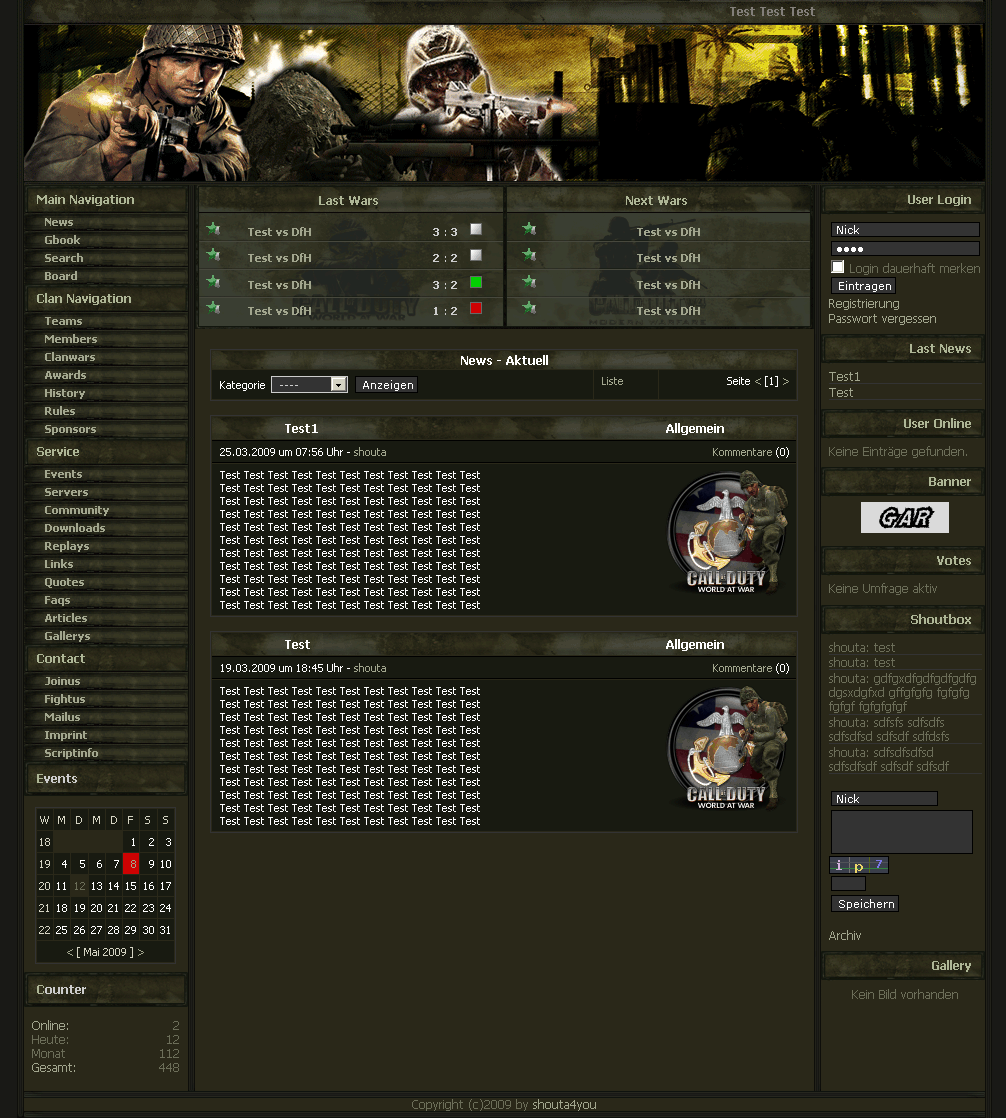Open Events in the Service menu
The height and width of the screenshot is (1120, 1006).
tap(63, 474)
